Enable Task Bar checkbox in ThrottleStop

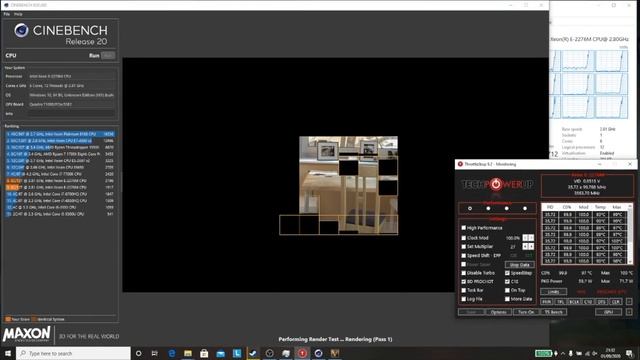[x=464, y=290]
